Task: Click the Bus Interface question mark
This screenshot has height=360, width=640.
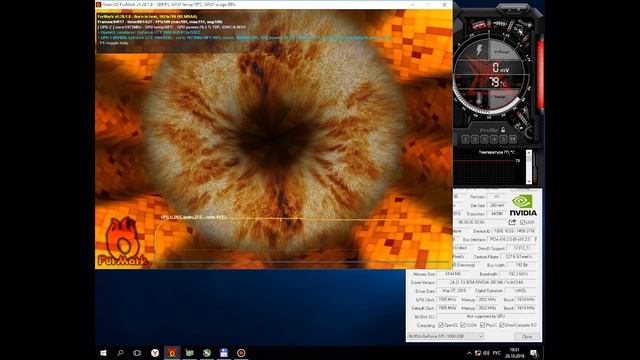Action: [536, 239]
